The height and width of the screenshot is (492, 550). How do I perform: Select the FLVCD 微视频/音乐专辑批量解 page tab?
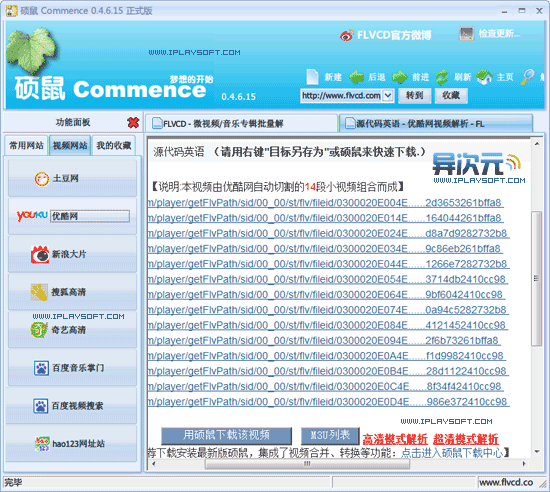[x=241, y=123]
